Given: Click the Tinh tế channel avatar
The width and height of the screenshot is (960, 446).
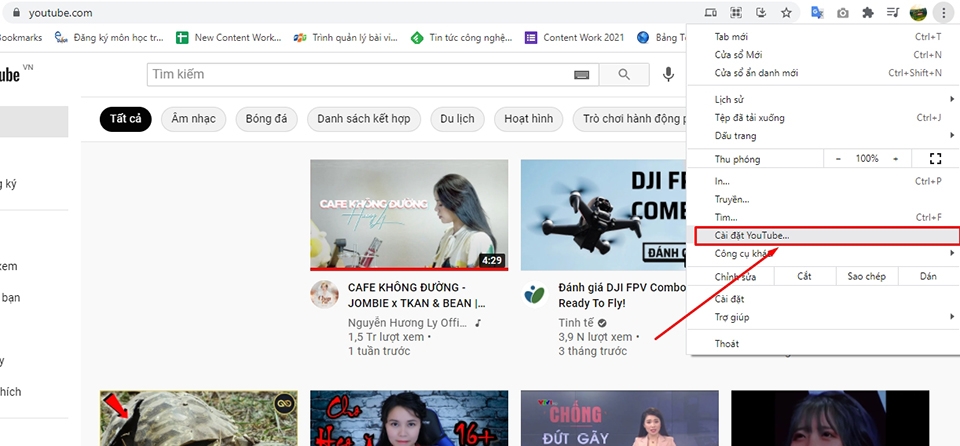Looking at the screenshot, I should click(x=535, y=295).
